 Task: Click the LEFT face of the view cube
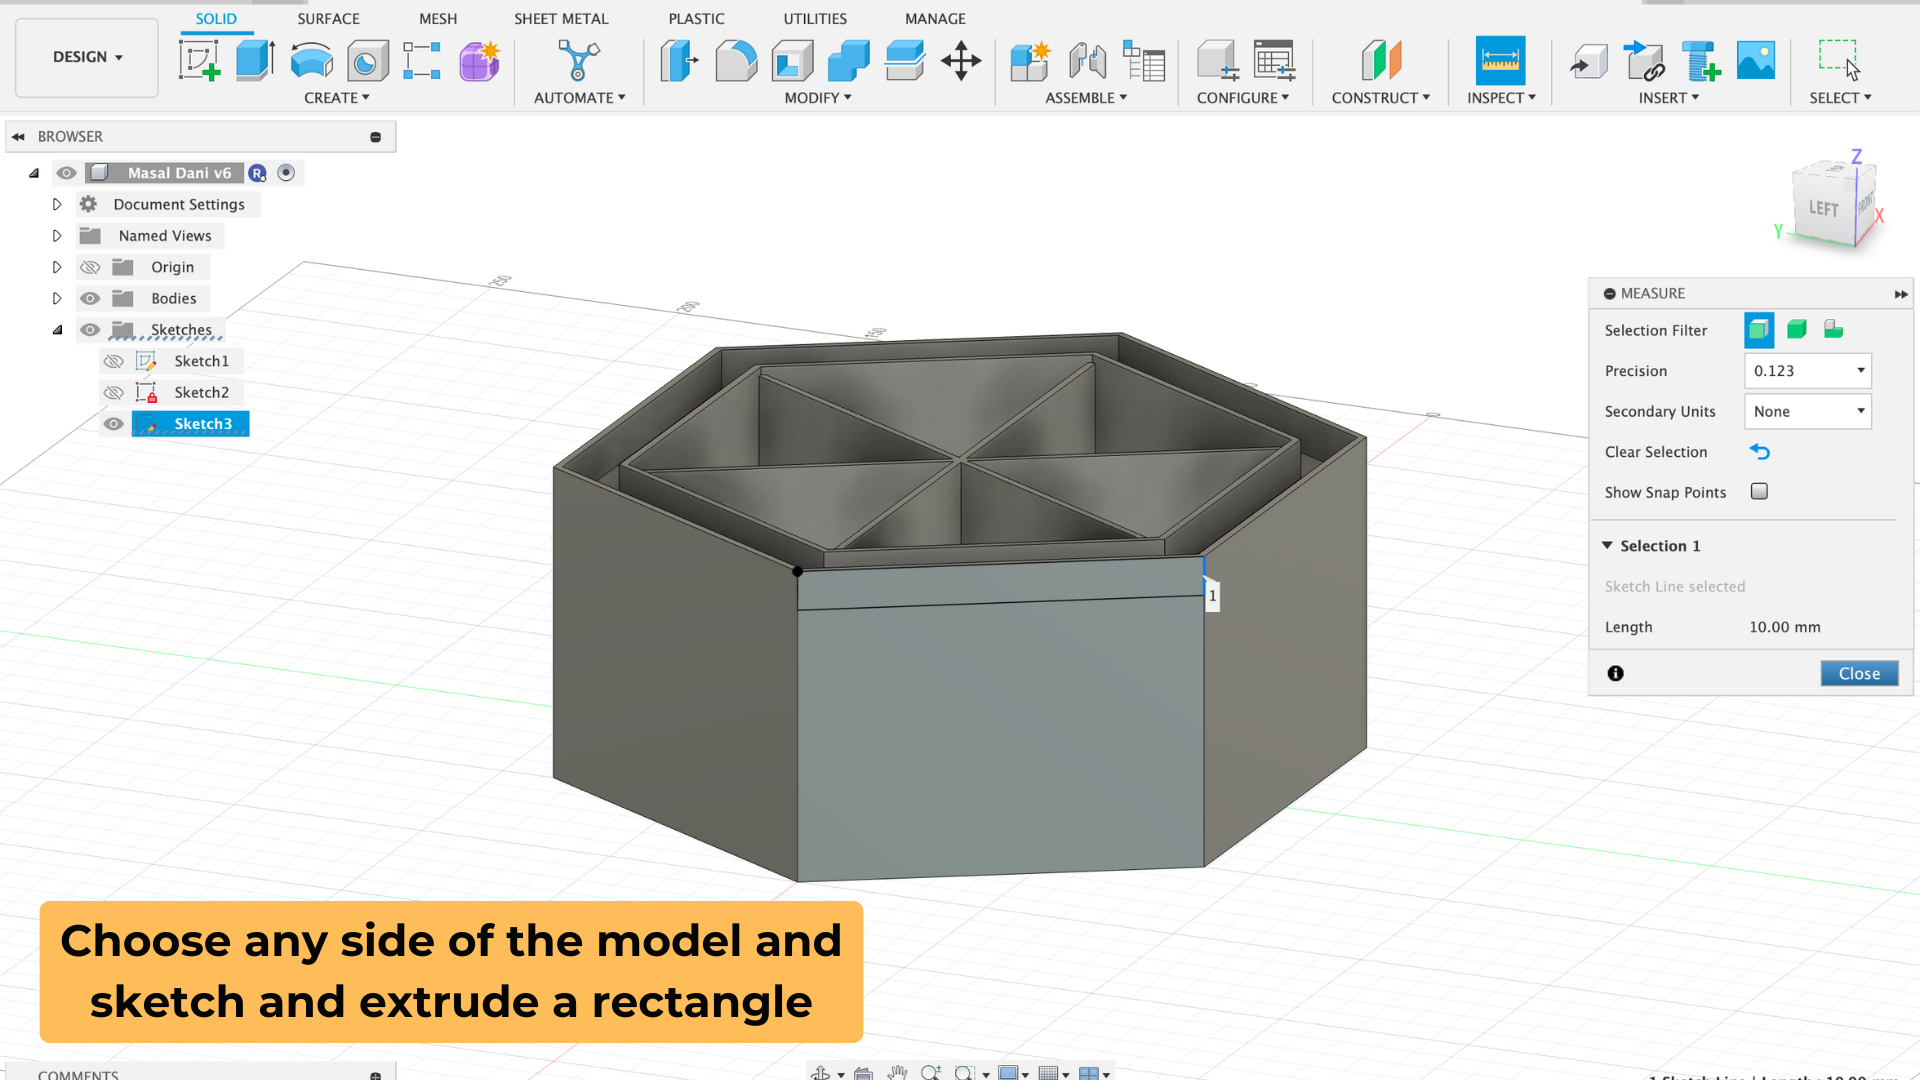point(1822,208)
